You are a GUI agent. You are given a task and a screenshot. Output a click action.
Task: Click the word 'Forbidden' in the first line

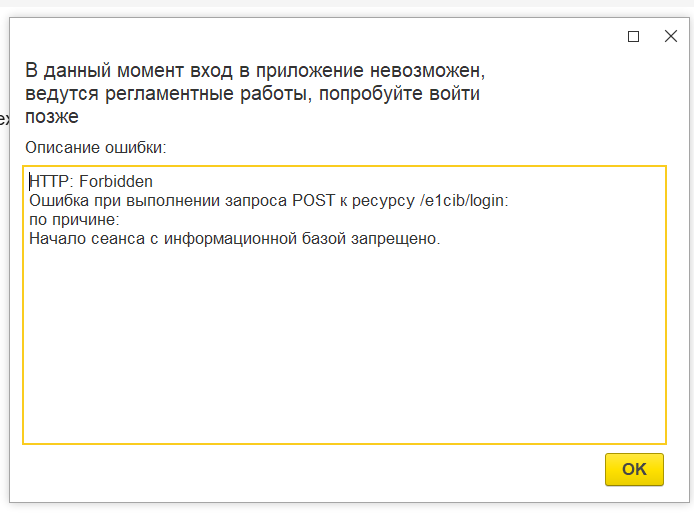click(116, 182)
